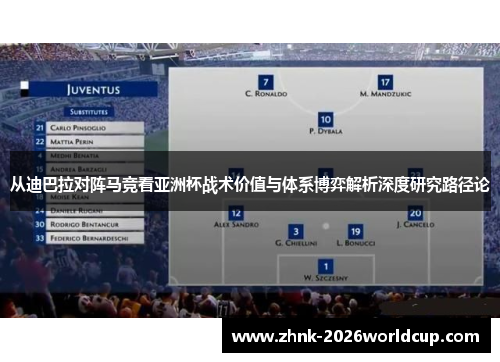Click the number 7 shirt badge
This screenshot has height=362, width=500.
(x=266, y=82)
